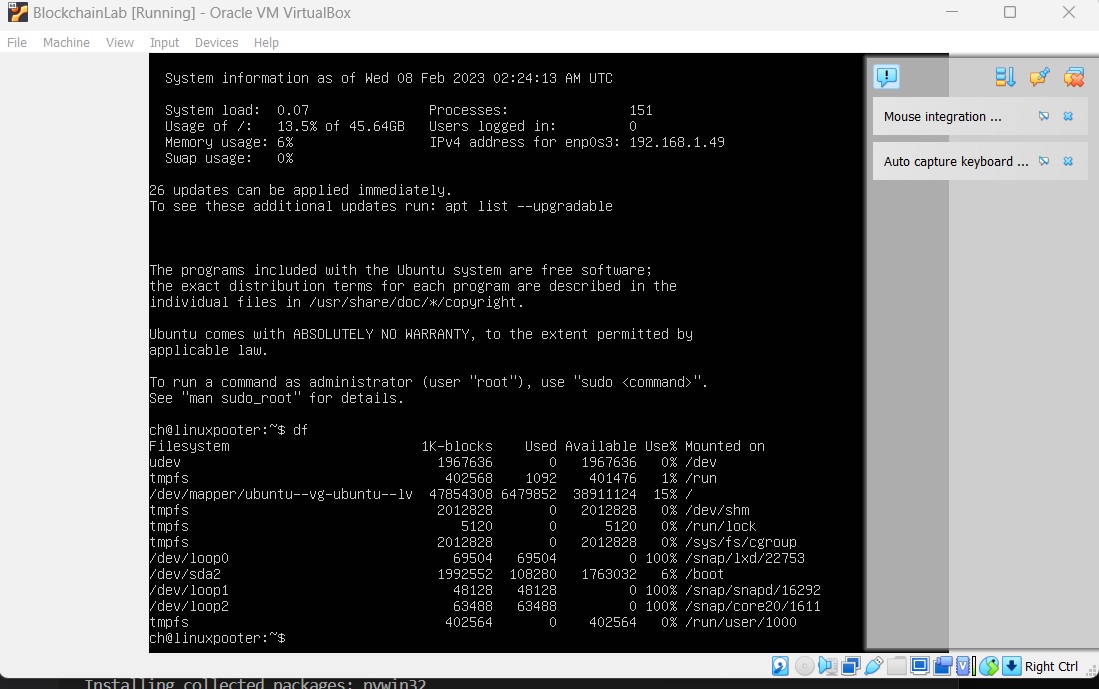Image resolution: width=1099 pixels, height=689 pixels.
Task: Open the Devices menu
Action: 217,43
